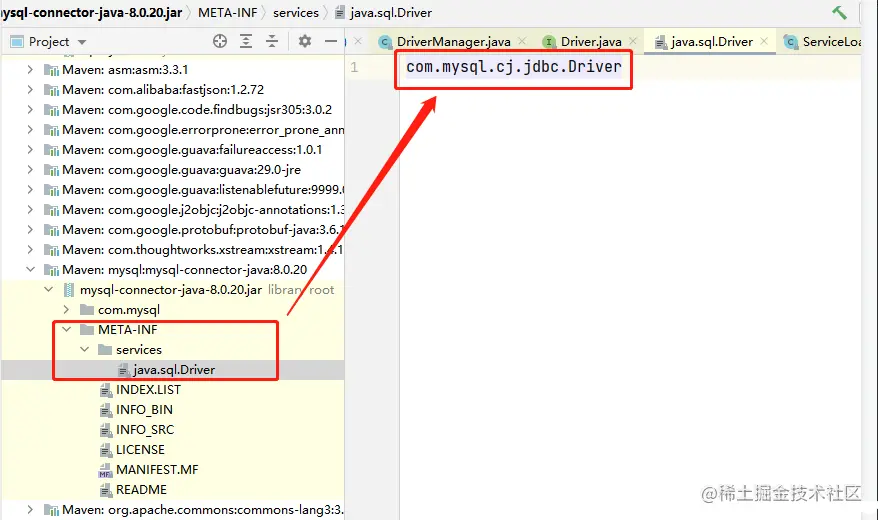
Task: Click the locate/select opened file target icon
Action: [x=220, y=41]
